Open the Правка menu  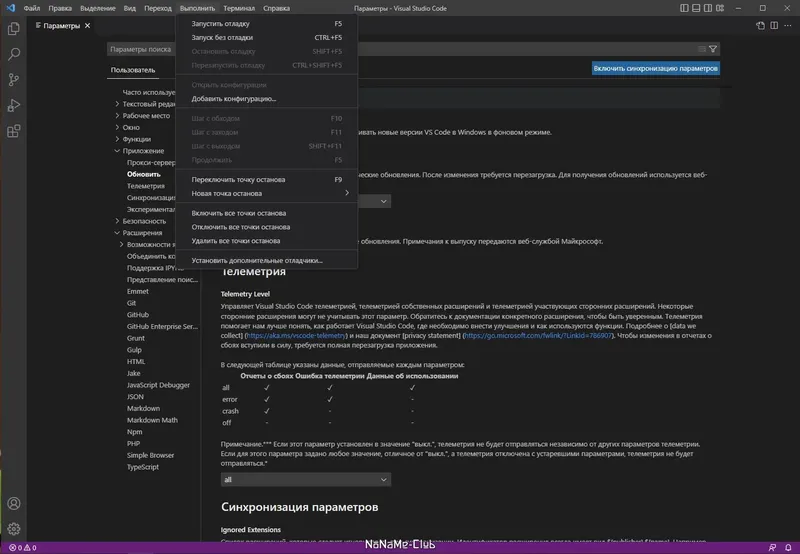point(60,8)
